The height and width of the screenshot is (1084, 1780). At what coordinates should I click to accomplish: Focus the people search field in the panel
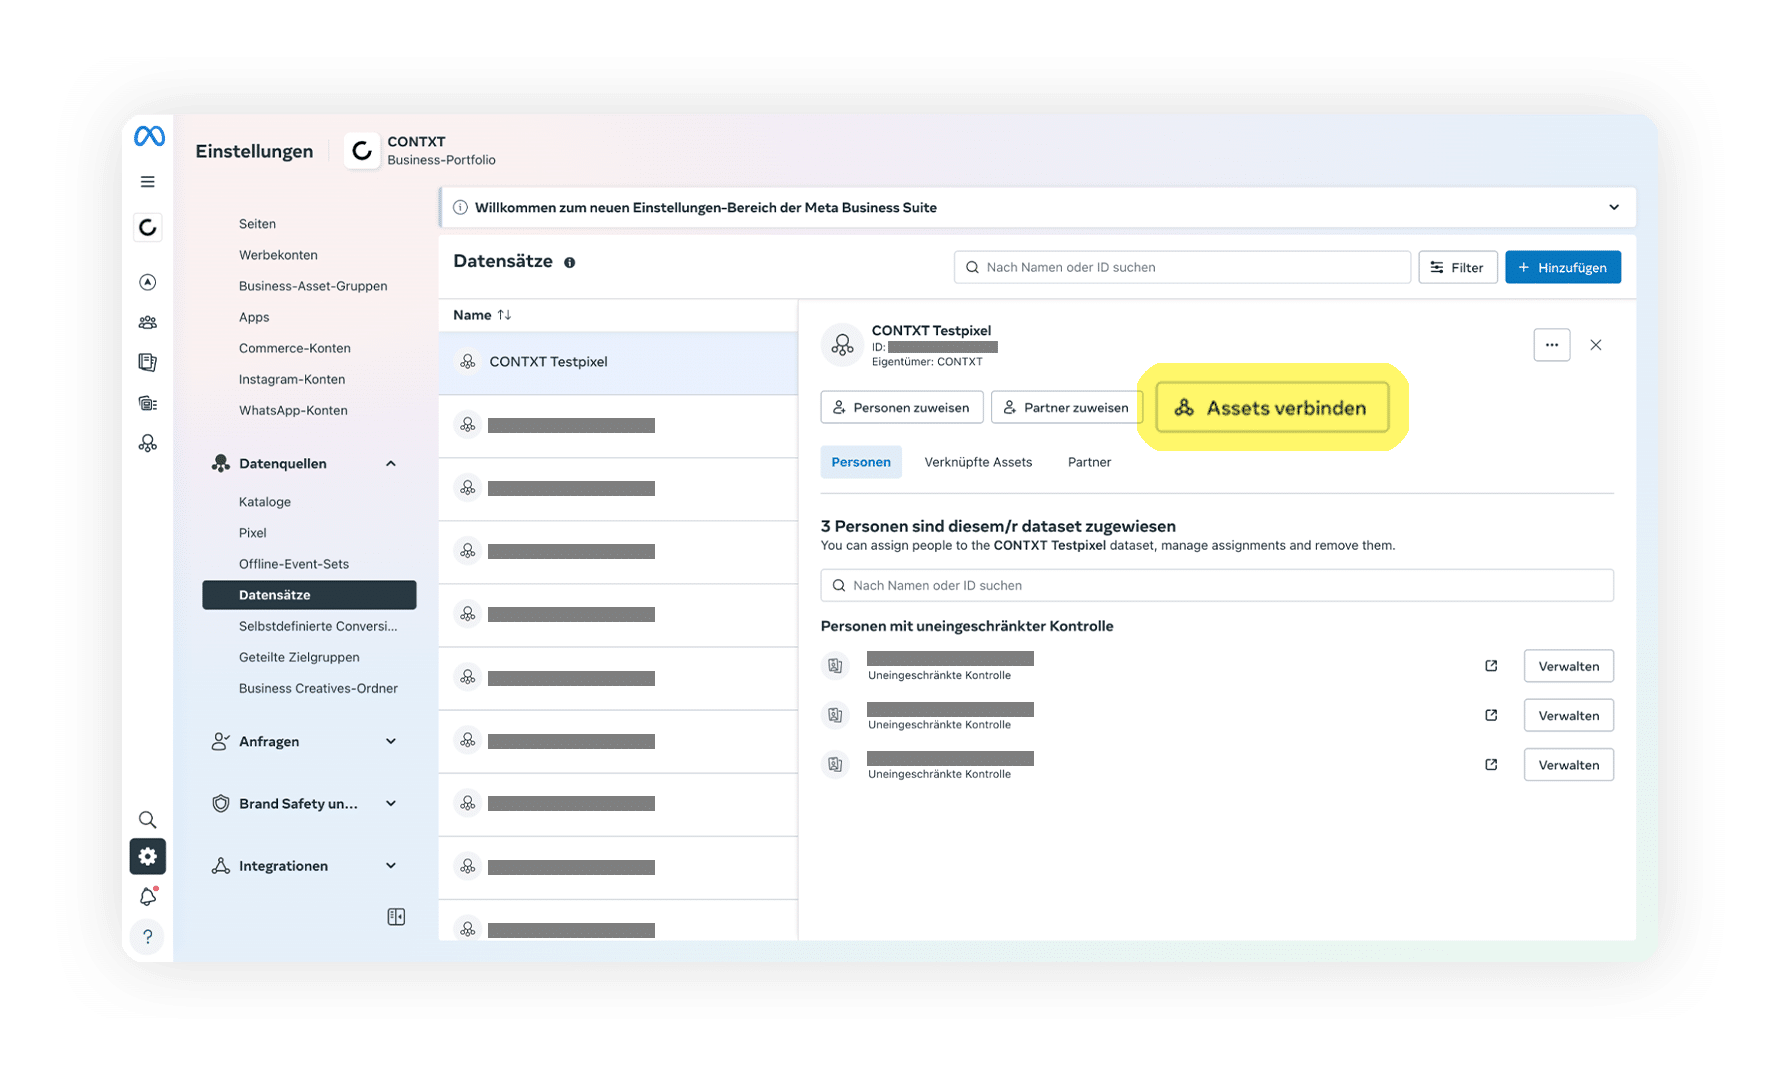(1217, 585)
